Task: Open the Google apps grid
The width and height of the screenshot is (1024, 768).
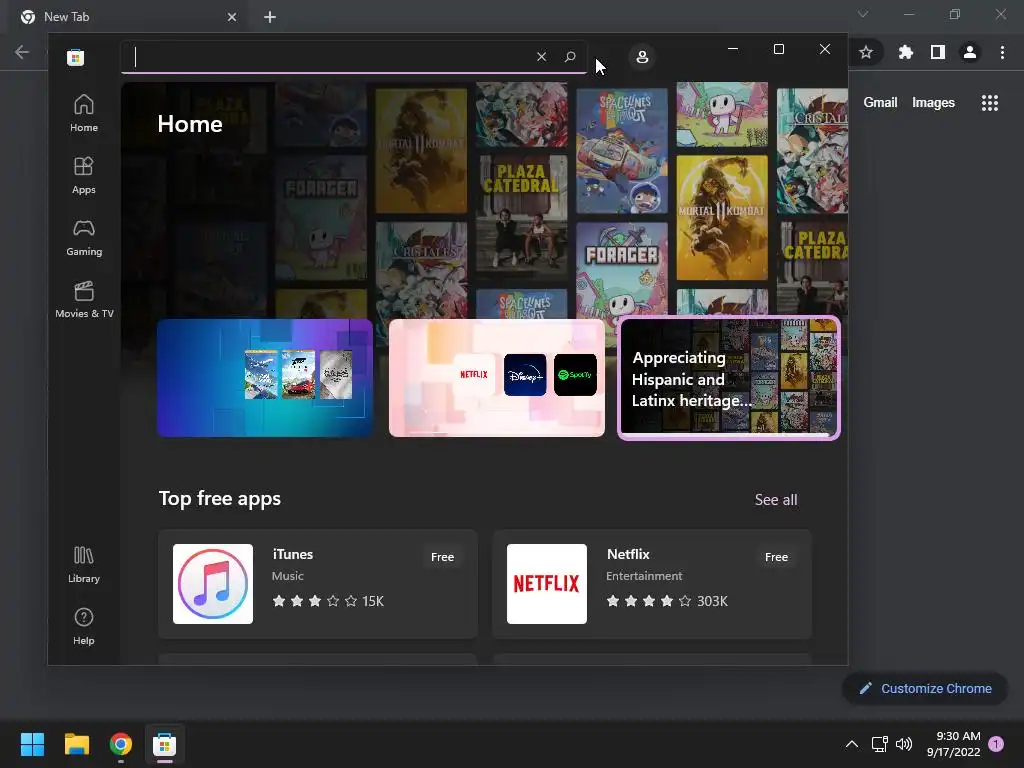Action: pyautogui.click(x=990, y=103)
